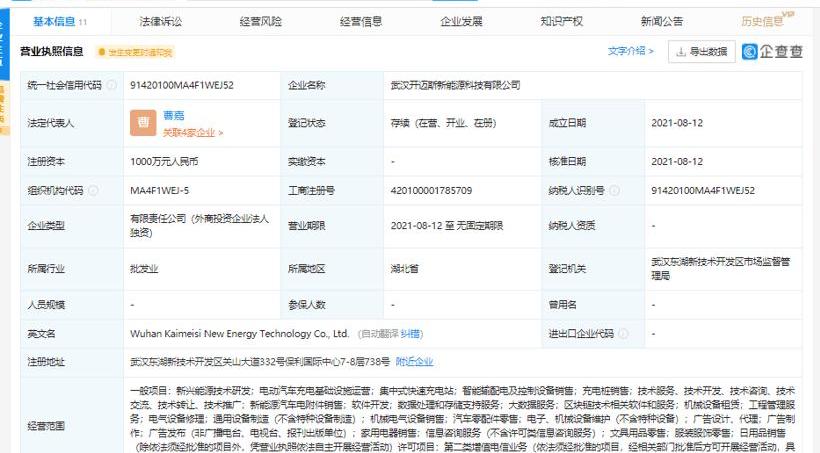Select taxpayer ID 91420100MA4F1WEJ52 in 纳税人识别号 row
Screen dimensions: 820x453
[x=703, y=190]
